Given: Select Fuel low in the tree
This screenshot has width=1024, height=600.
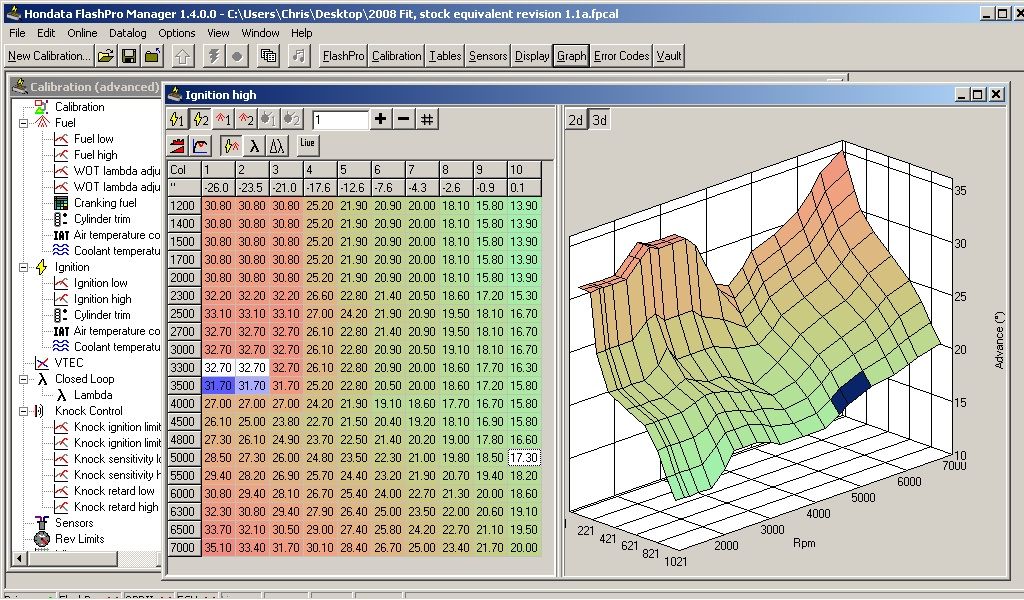Looking at the screenshot, I should [93, 138].
